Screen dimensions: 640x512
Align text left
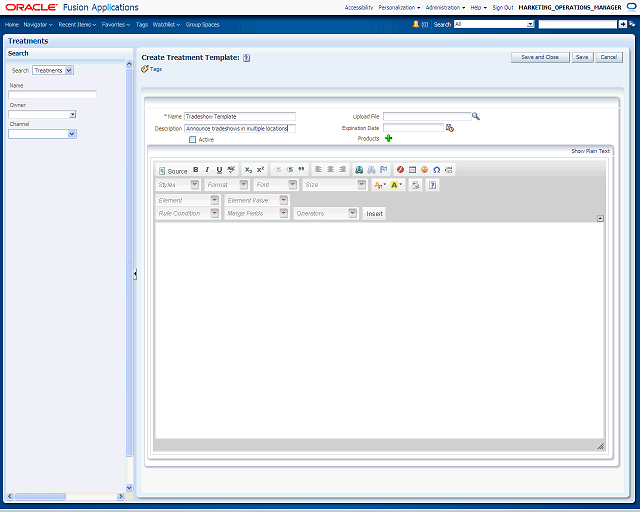point(318,169)
